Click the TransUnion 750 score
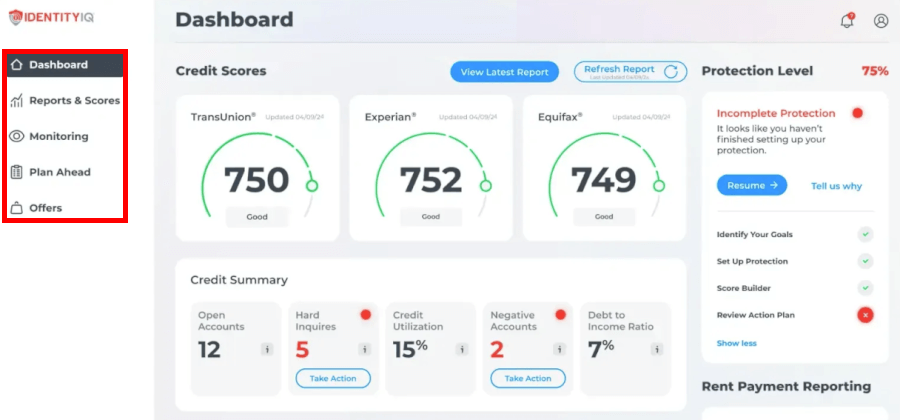 point(257,180)
